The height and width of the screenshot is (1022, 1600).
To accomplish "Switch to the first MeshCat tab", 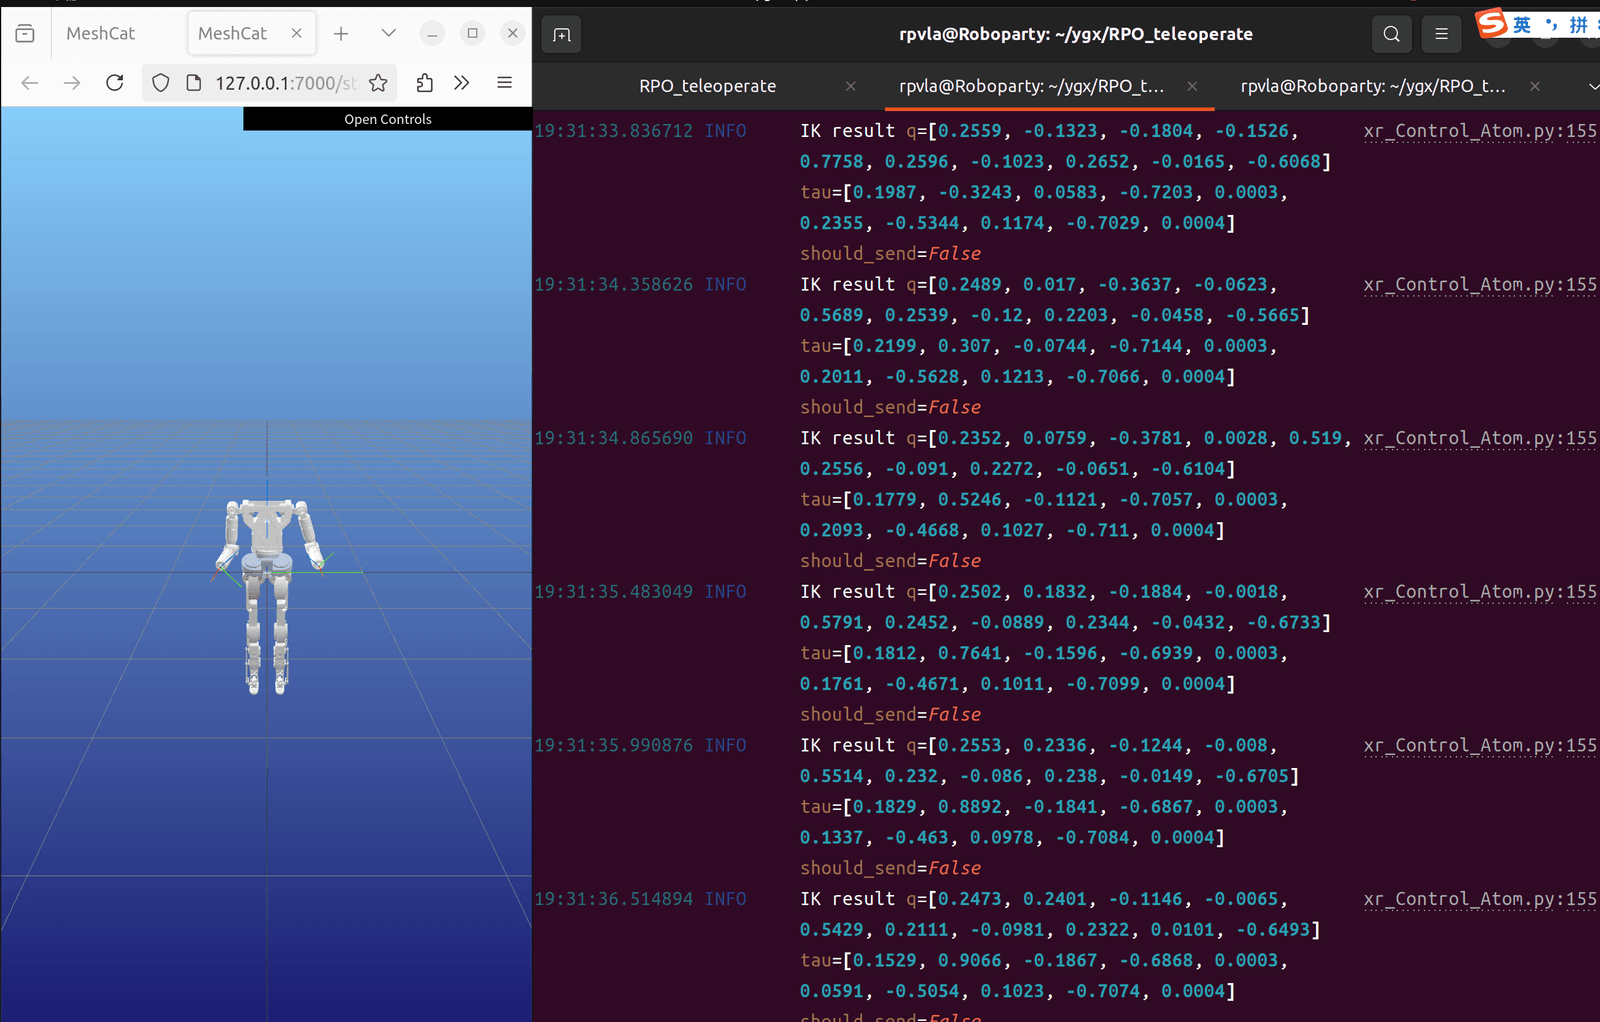I will [100, 33].
